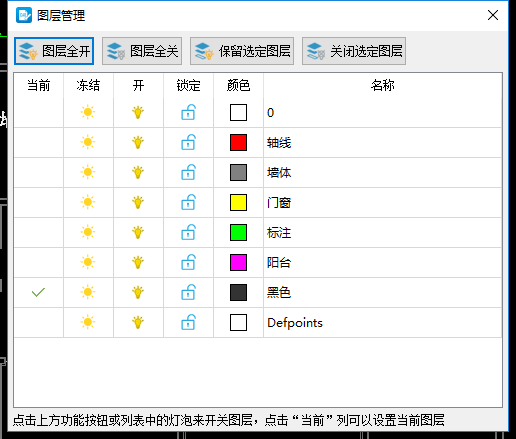The height and width of the screenshot is (439, 516).
Task: Open the magenta color swatch of 阳台
Action: tap(238, 262)
